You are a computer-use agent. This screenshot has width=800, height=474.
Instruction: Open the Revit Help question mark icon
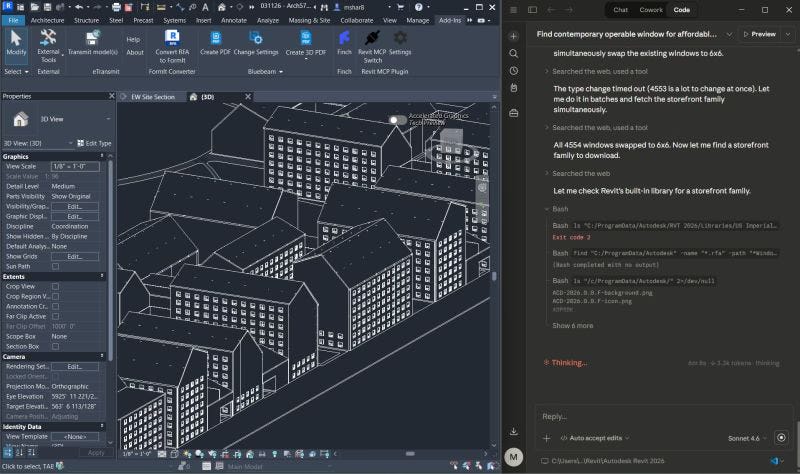pos(418,7)
